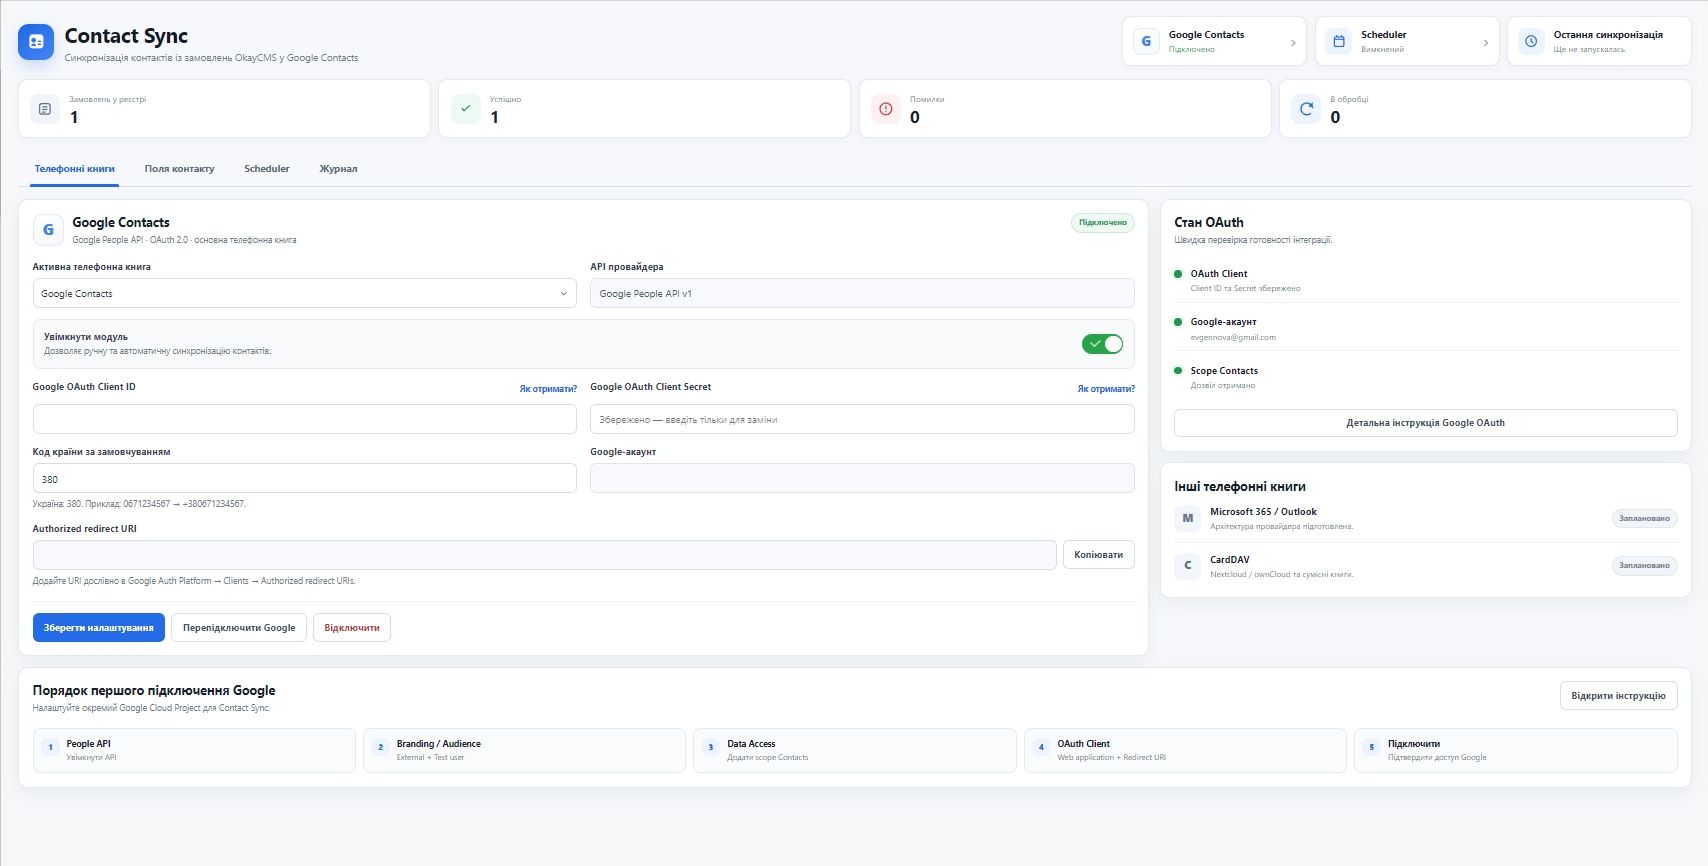The height and width of the screenshot is (866, 1708).
Task: Expand the Scheduler header card chevron
Action: [x=1485, y=43]
